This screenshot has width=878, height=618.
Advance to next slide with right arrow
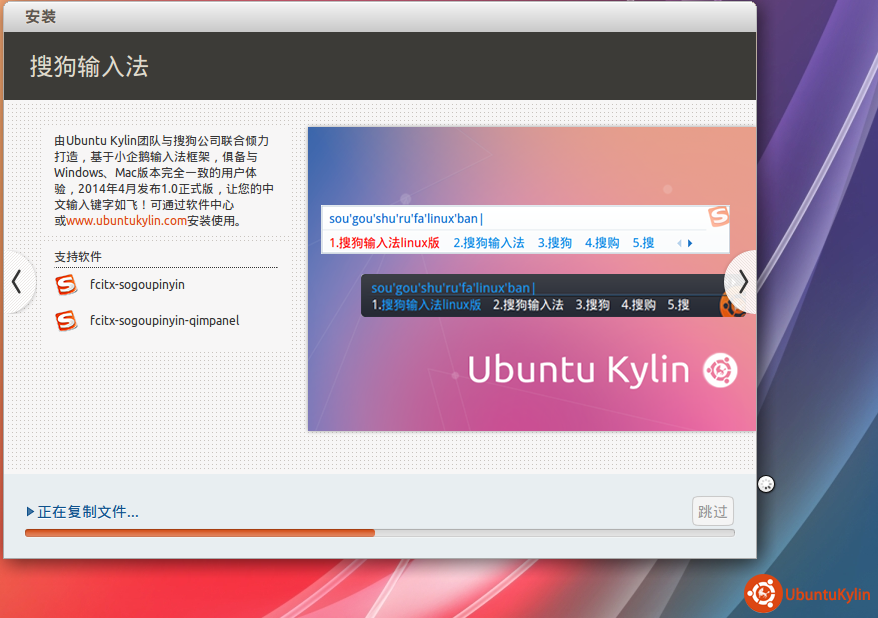click(x=743, y=282)
